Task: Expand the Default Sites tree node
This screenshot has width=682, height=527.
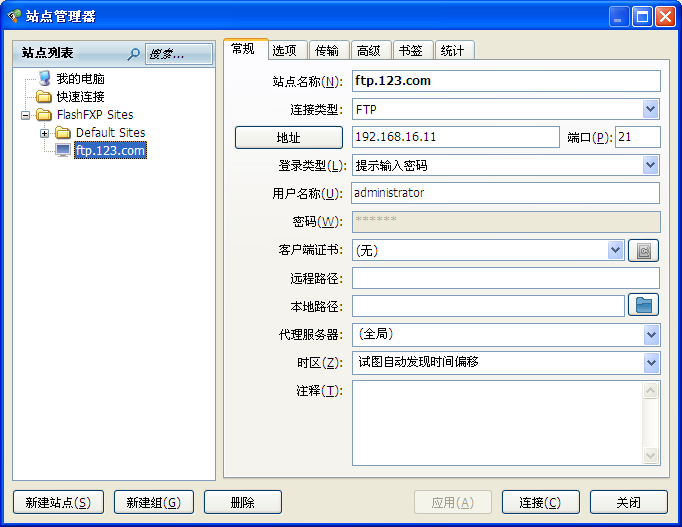Action: (x=44, y=133)
